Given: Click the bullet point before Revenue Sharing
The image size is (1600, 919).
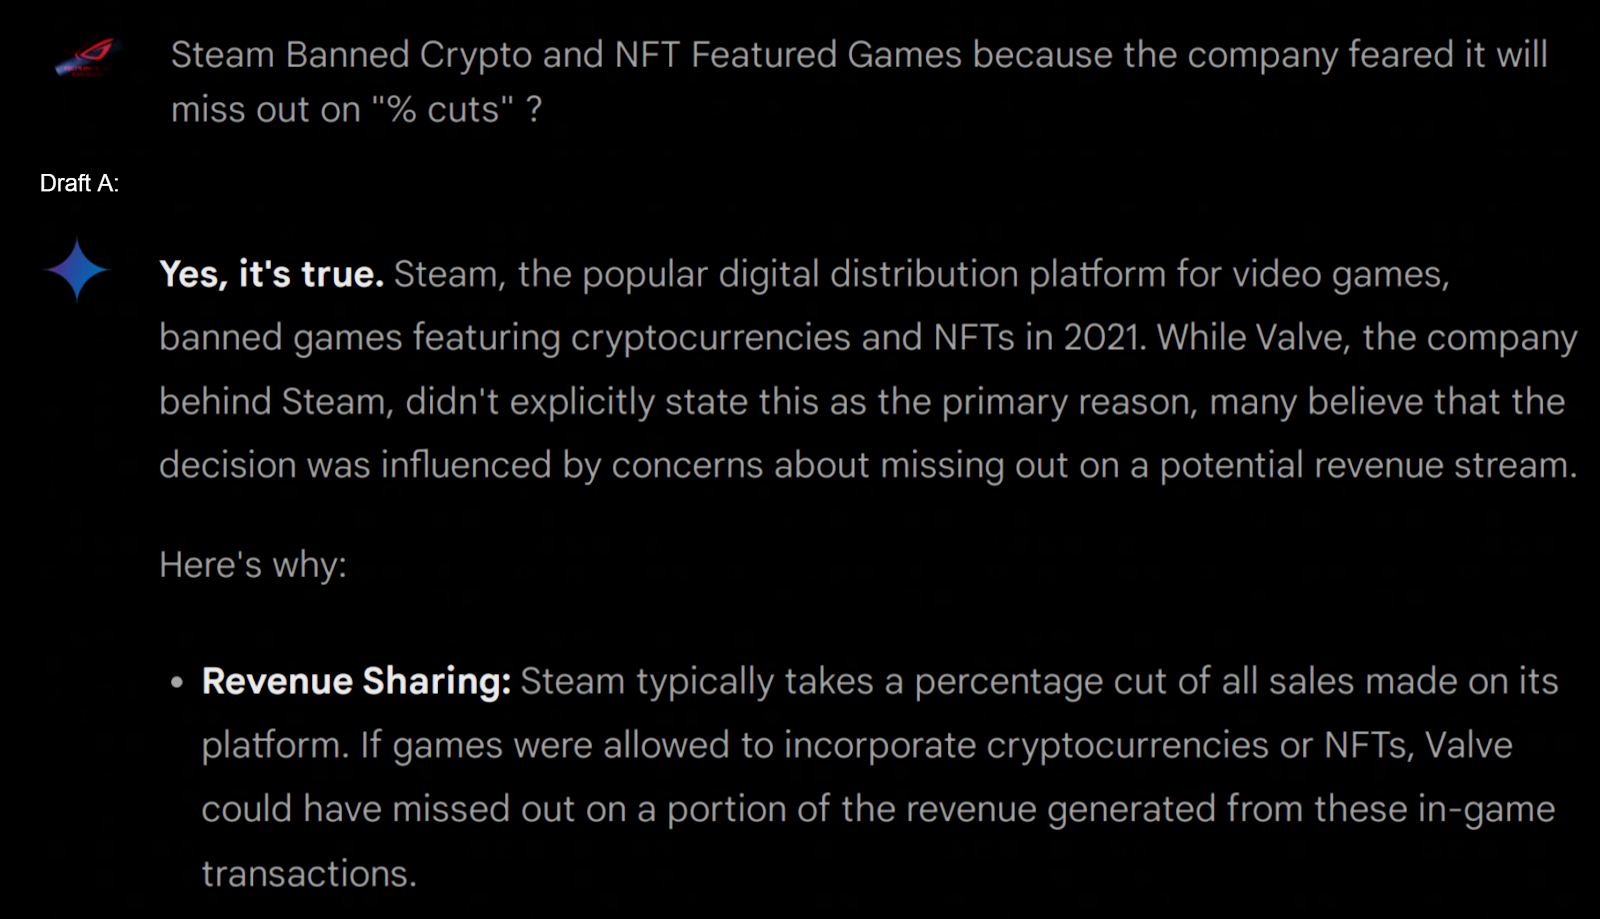Looking at the screenshot, I should tap(177, 683).
